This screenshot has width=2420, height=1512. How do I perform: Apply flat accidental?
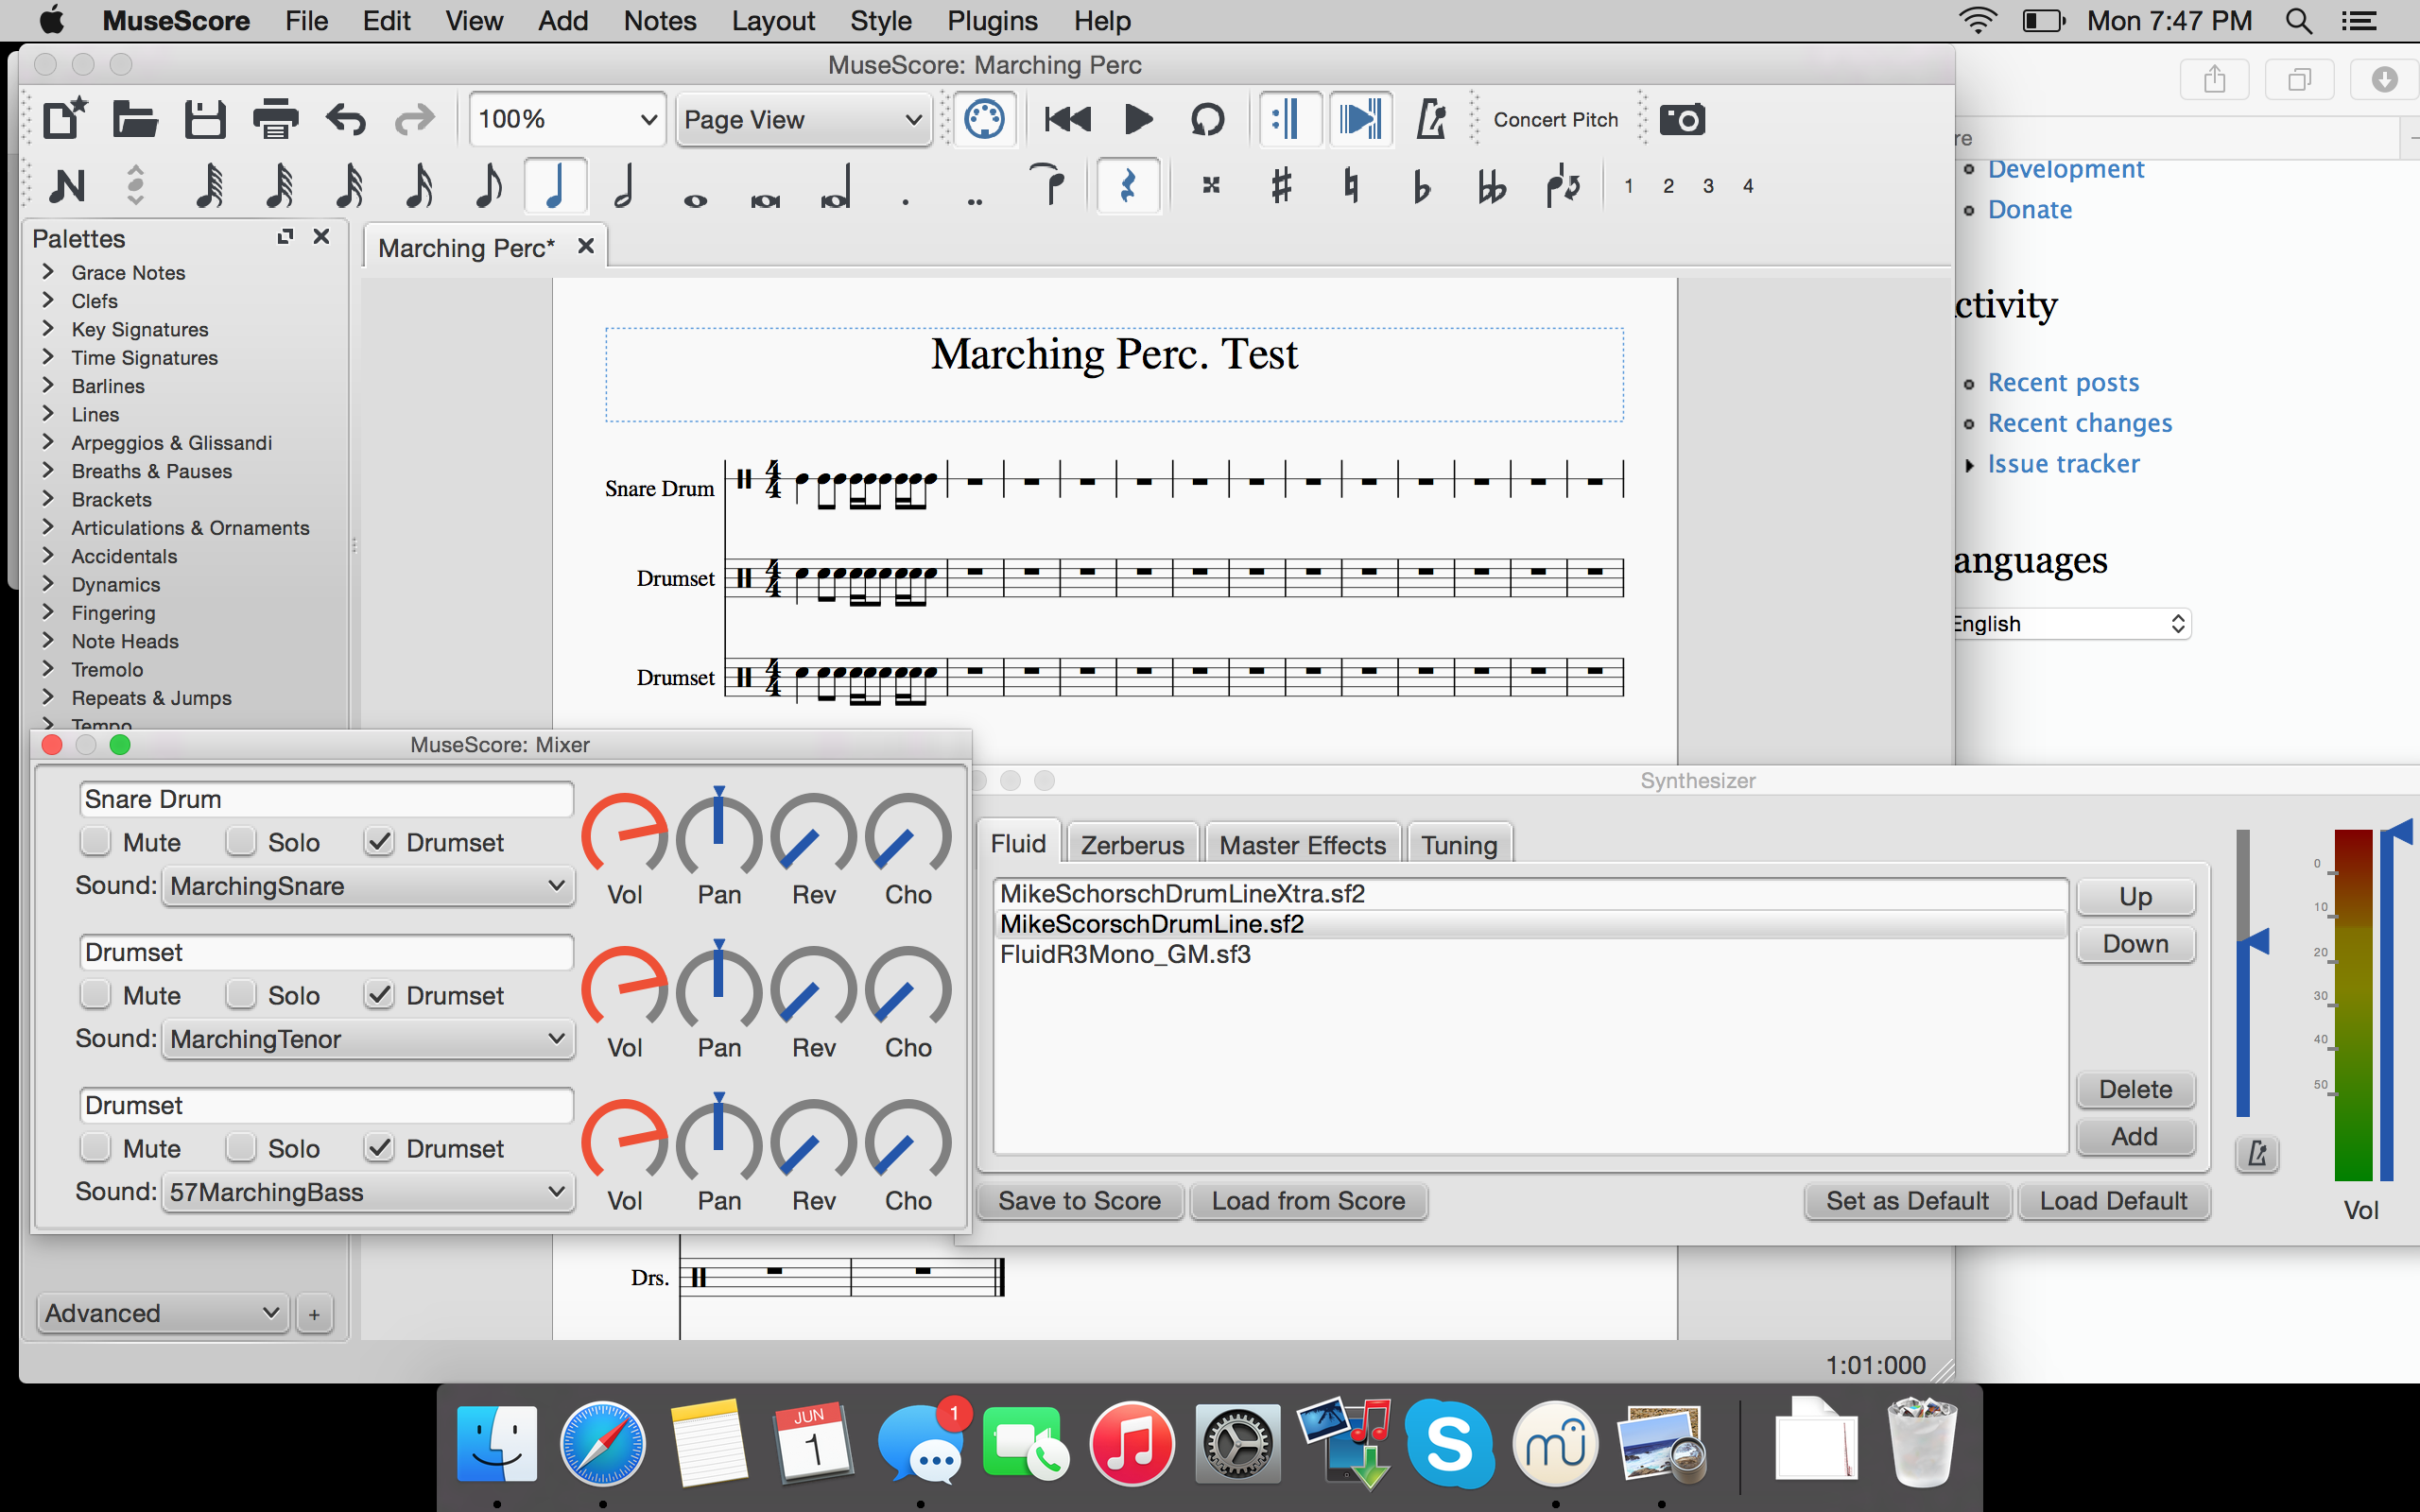[1421, 185]
